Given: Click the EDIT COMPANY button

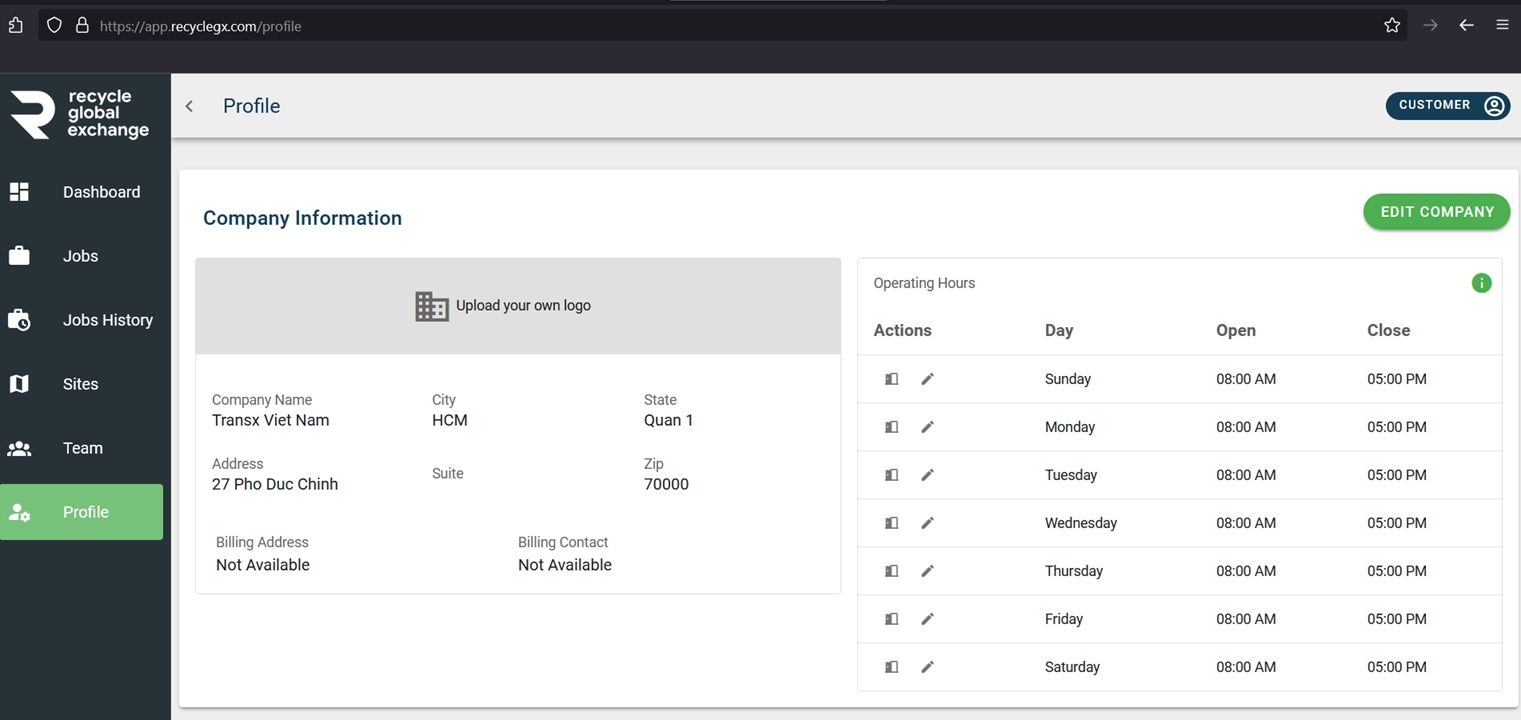Looking at the screenshot, I should [x=1436, y=212].
